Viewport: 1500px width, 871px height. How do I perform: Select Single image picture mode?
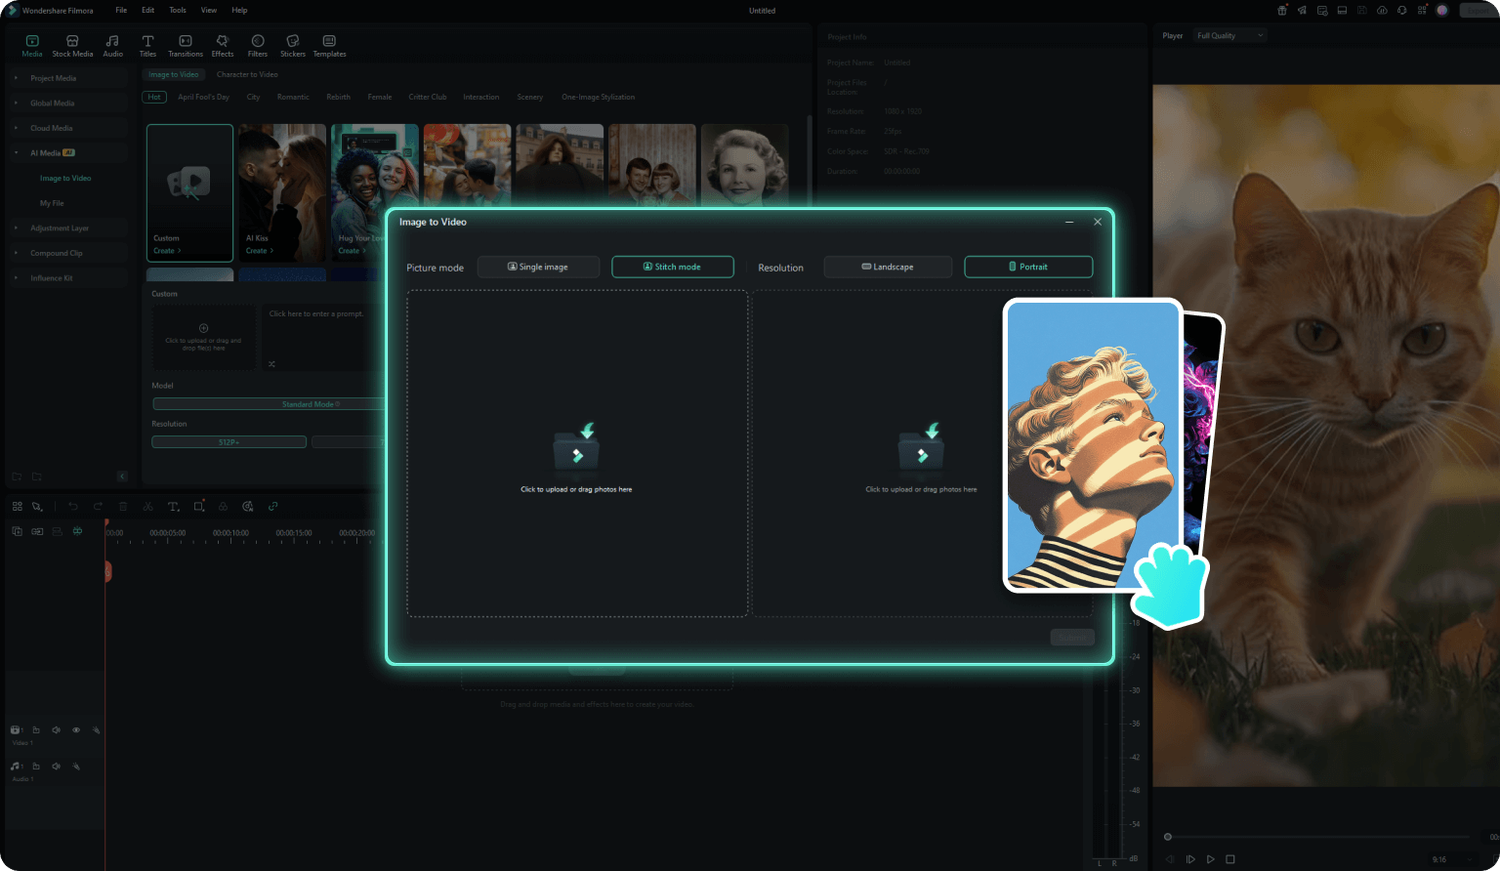coord(538,267)
